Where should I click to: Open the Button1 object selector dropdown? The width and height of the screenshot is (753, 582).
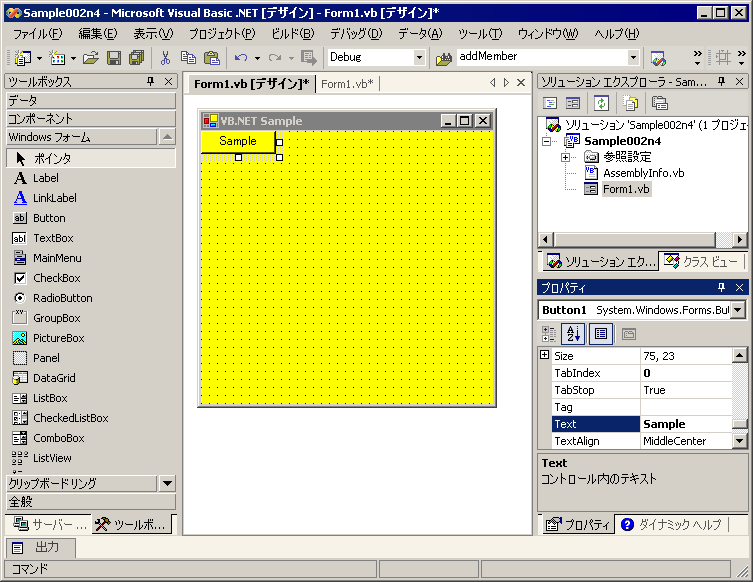(738, 310)
